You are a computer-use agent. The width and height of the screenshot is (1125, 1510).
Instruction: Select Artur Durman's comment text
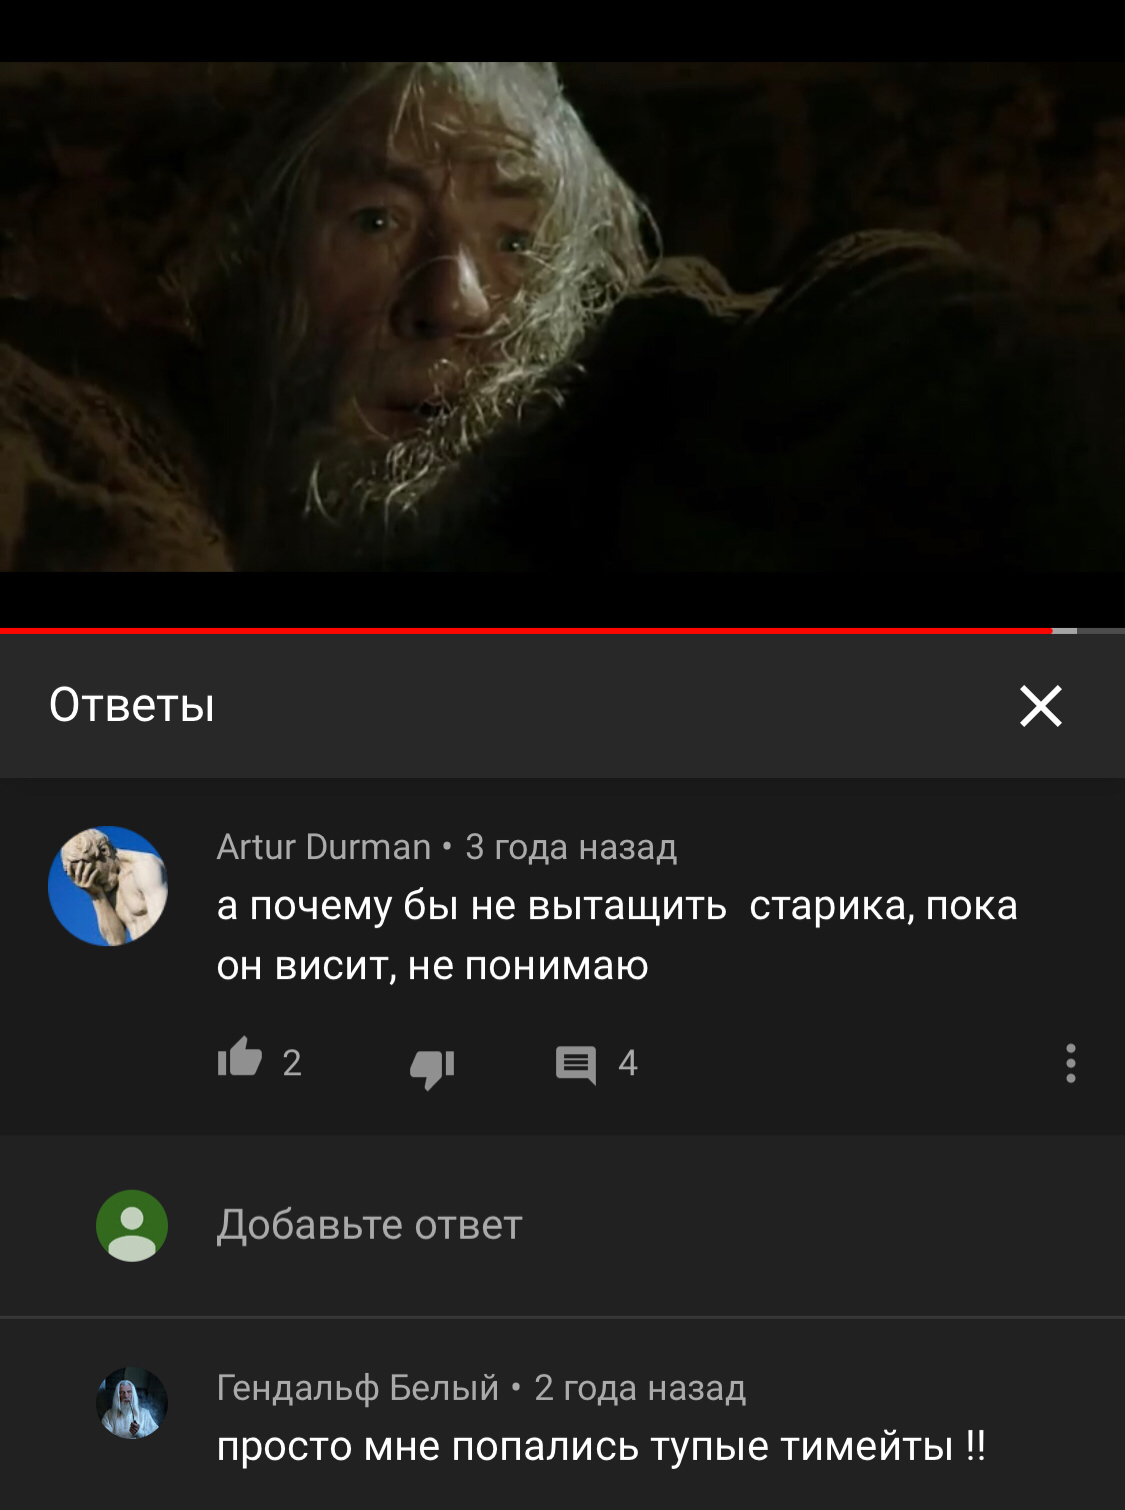point(617,935)
